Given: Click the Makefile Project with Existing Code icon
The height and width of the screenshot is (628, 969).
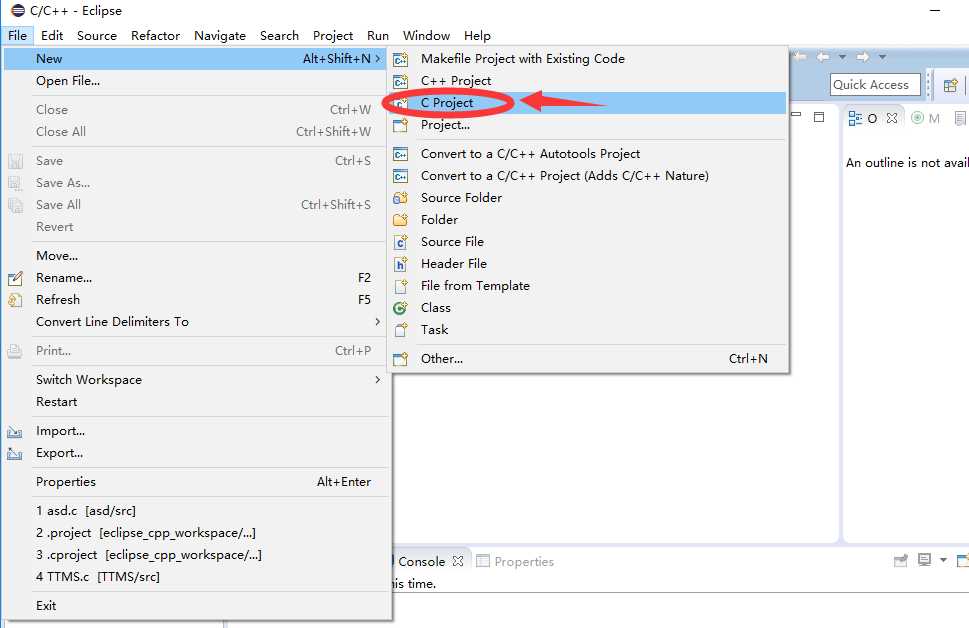Looking at the screenshot, I should pos(400,59).
